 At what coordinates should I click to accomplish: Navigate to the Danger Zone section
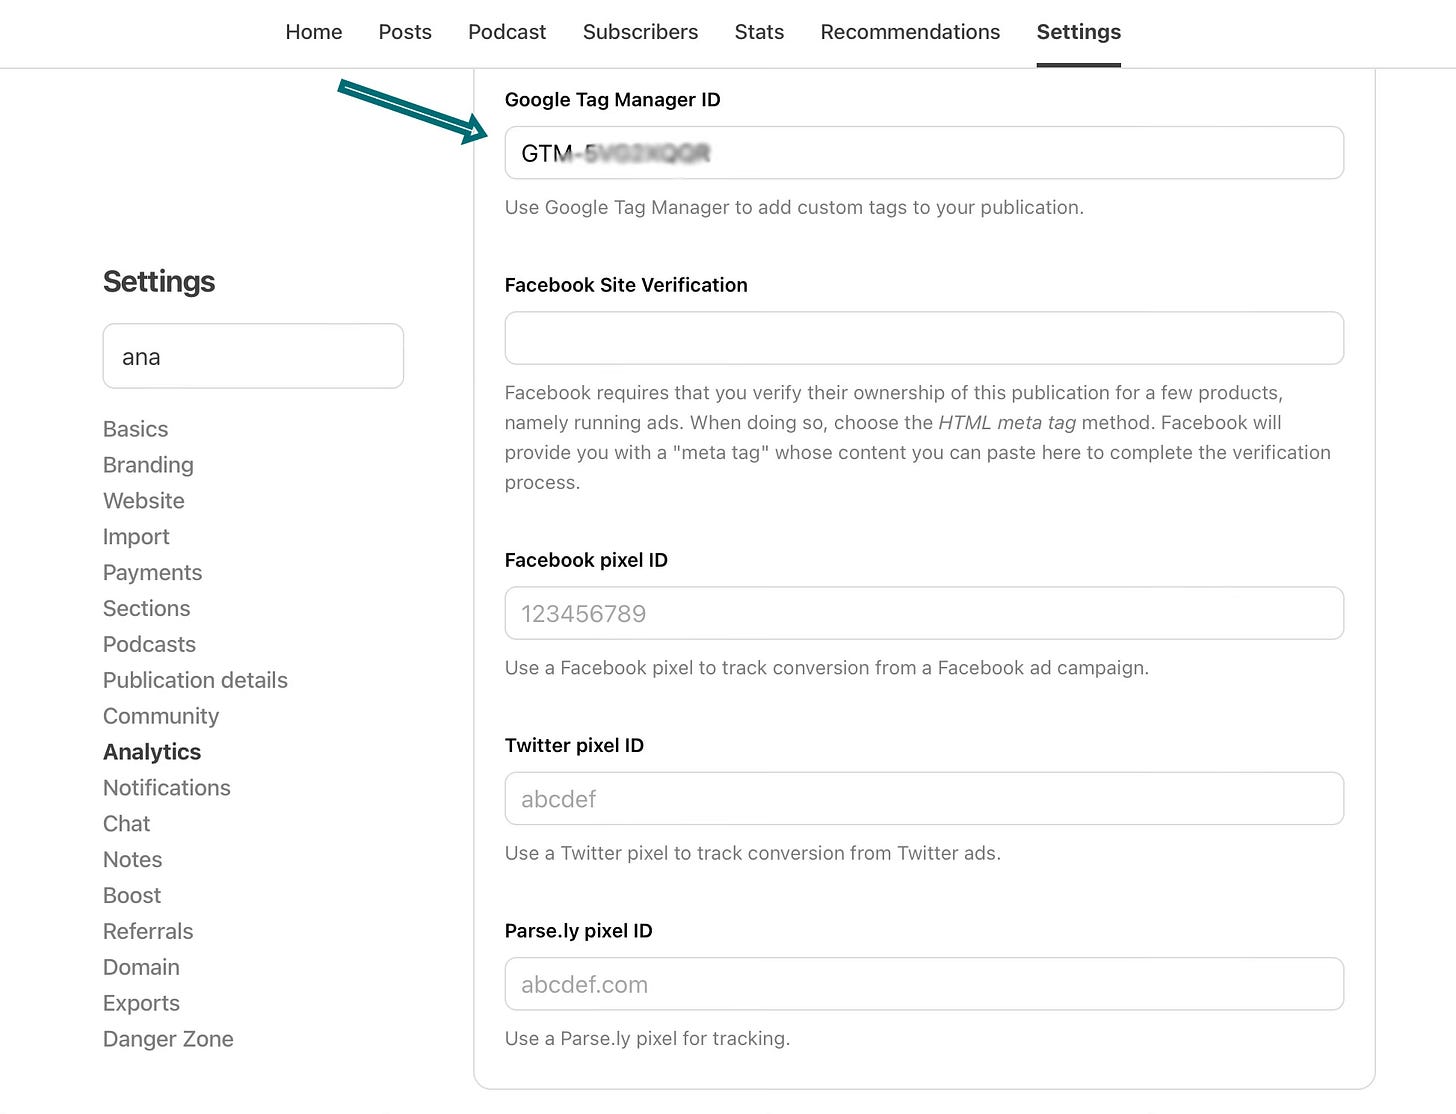tap(168, 1039)
